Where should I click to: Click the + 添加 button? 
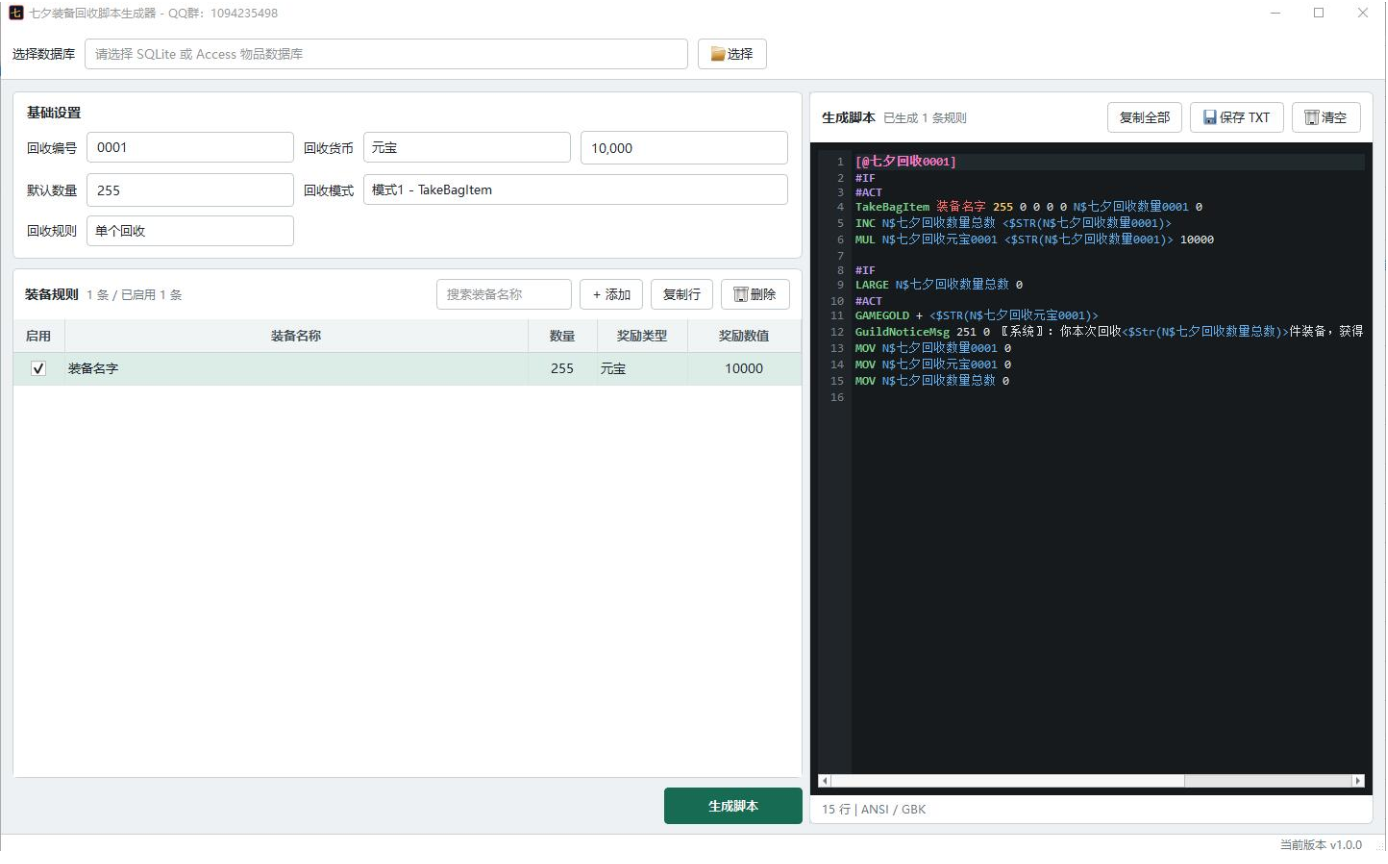pos(611,295)
